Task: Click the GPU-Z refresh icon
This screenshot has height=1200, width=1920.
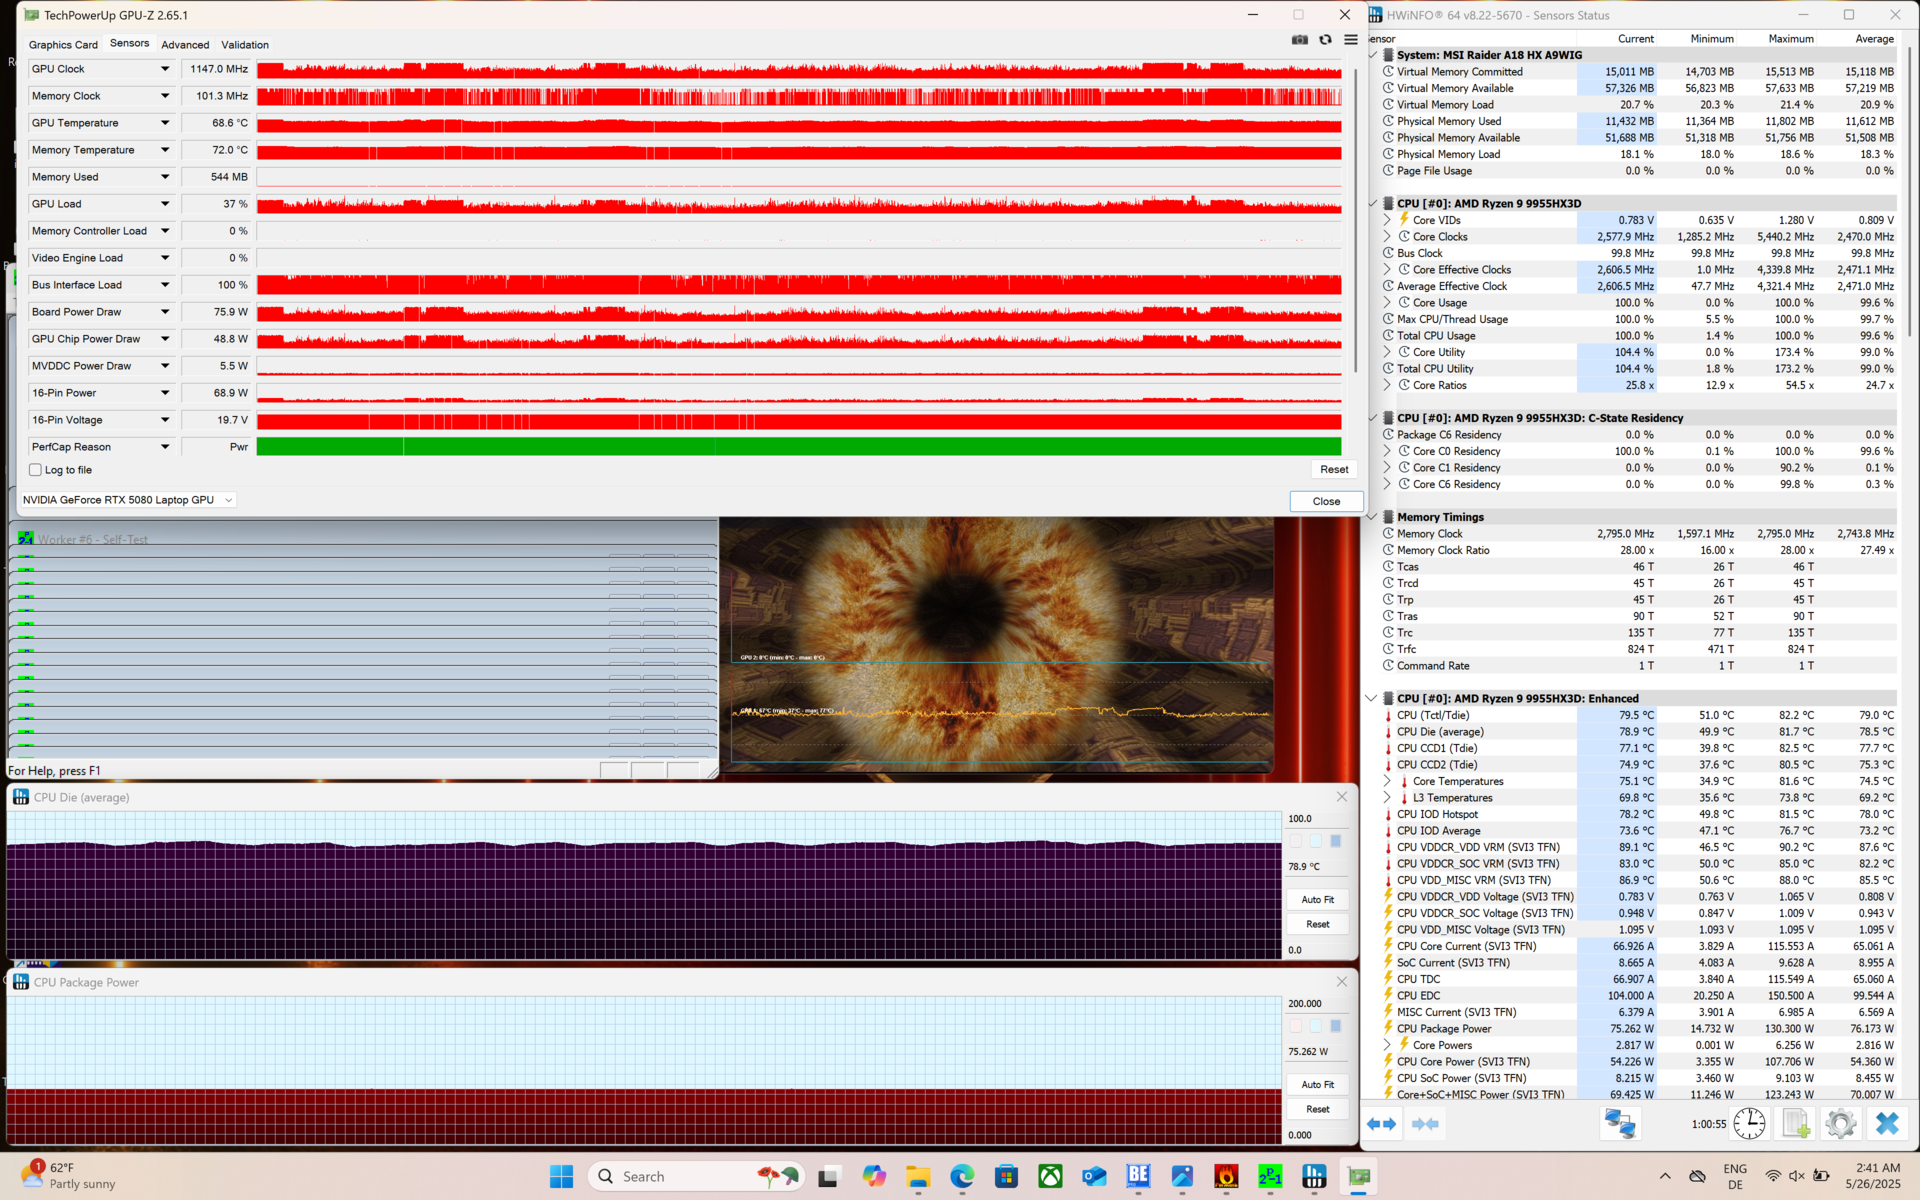Action: [x=1325, y=40]
